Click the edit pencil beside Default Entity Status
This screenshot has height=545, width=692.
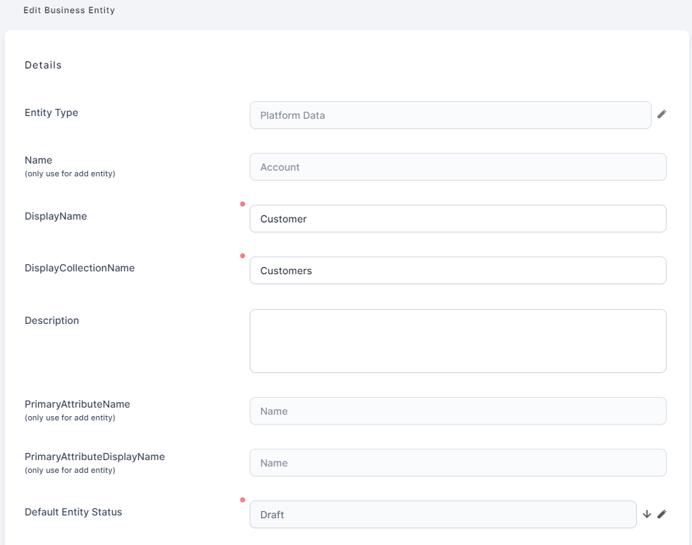[662, 514]
